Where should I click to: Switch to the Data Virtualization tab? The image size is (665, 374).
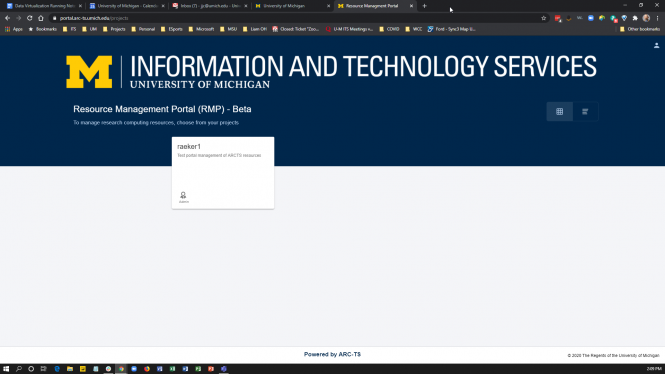coord(44,6)
